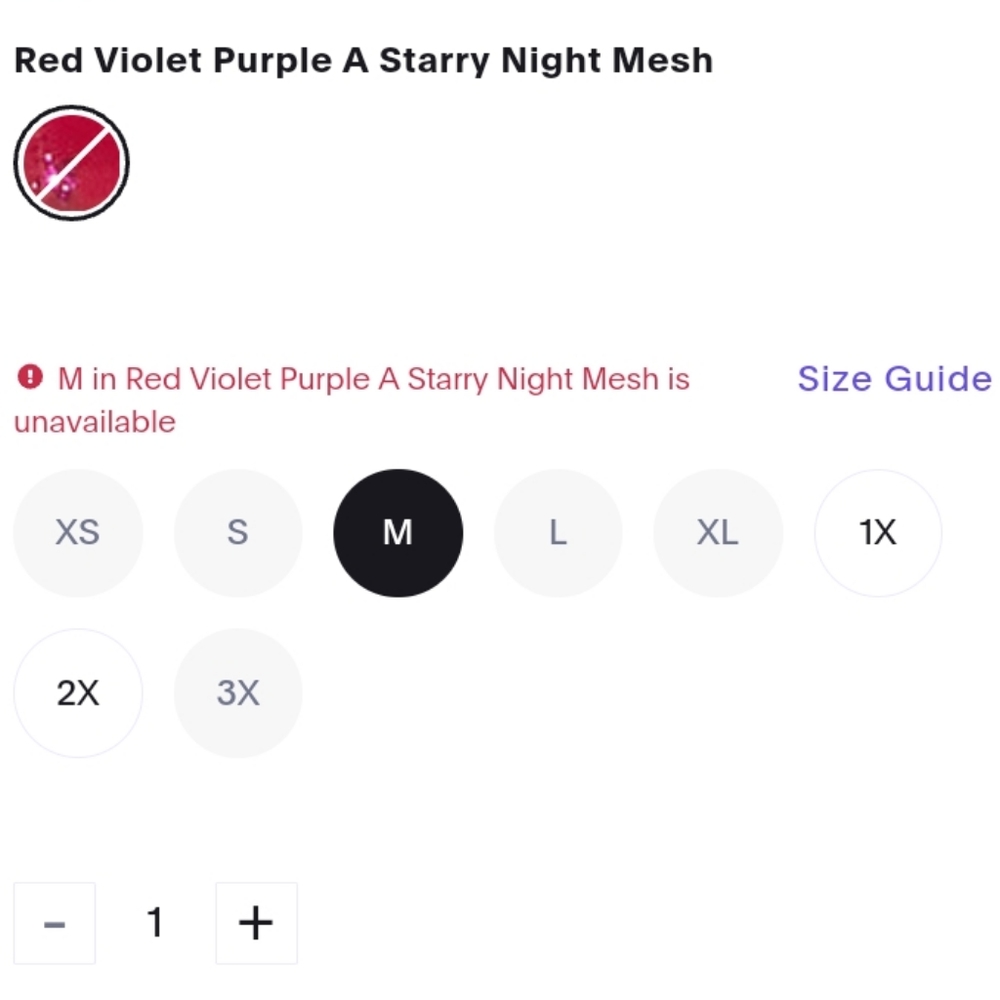Image resolution: width=1000 pixels, height=1000 pixels.
Task: Select size XL
Action: (x=718, y=533)
